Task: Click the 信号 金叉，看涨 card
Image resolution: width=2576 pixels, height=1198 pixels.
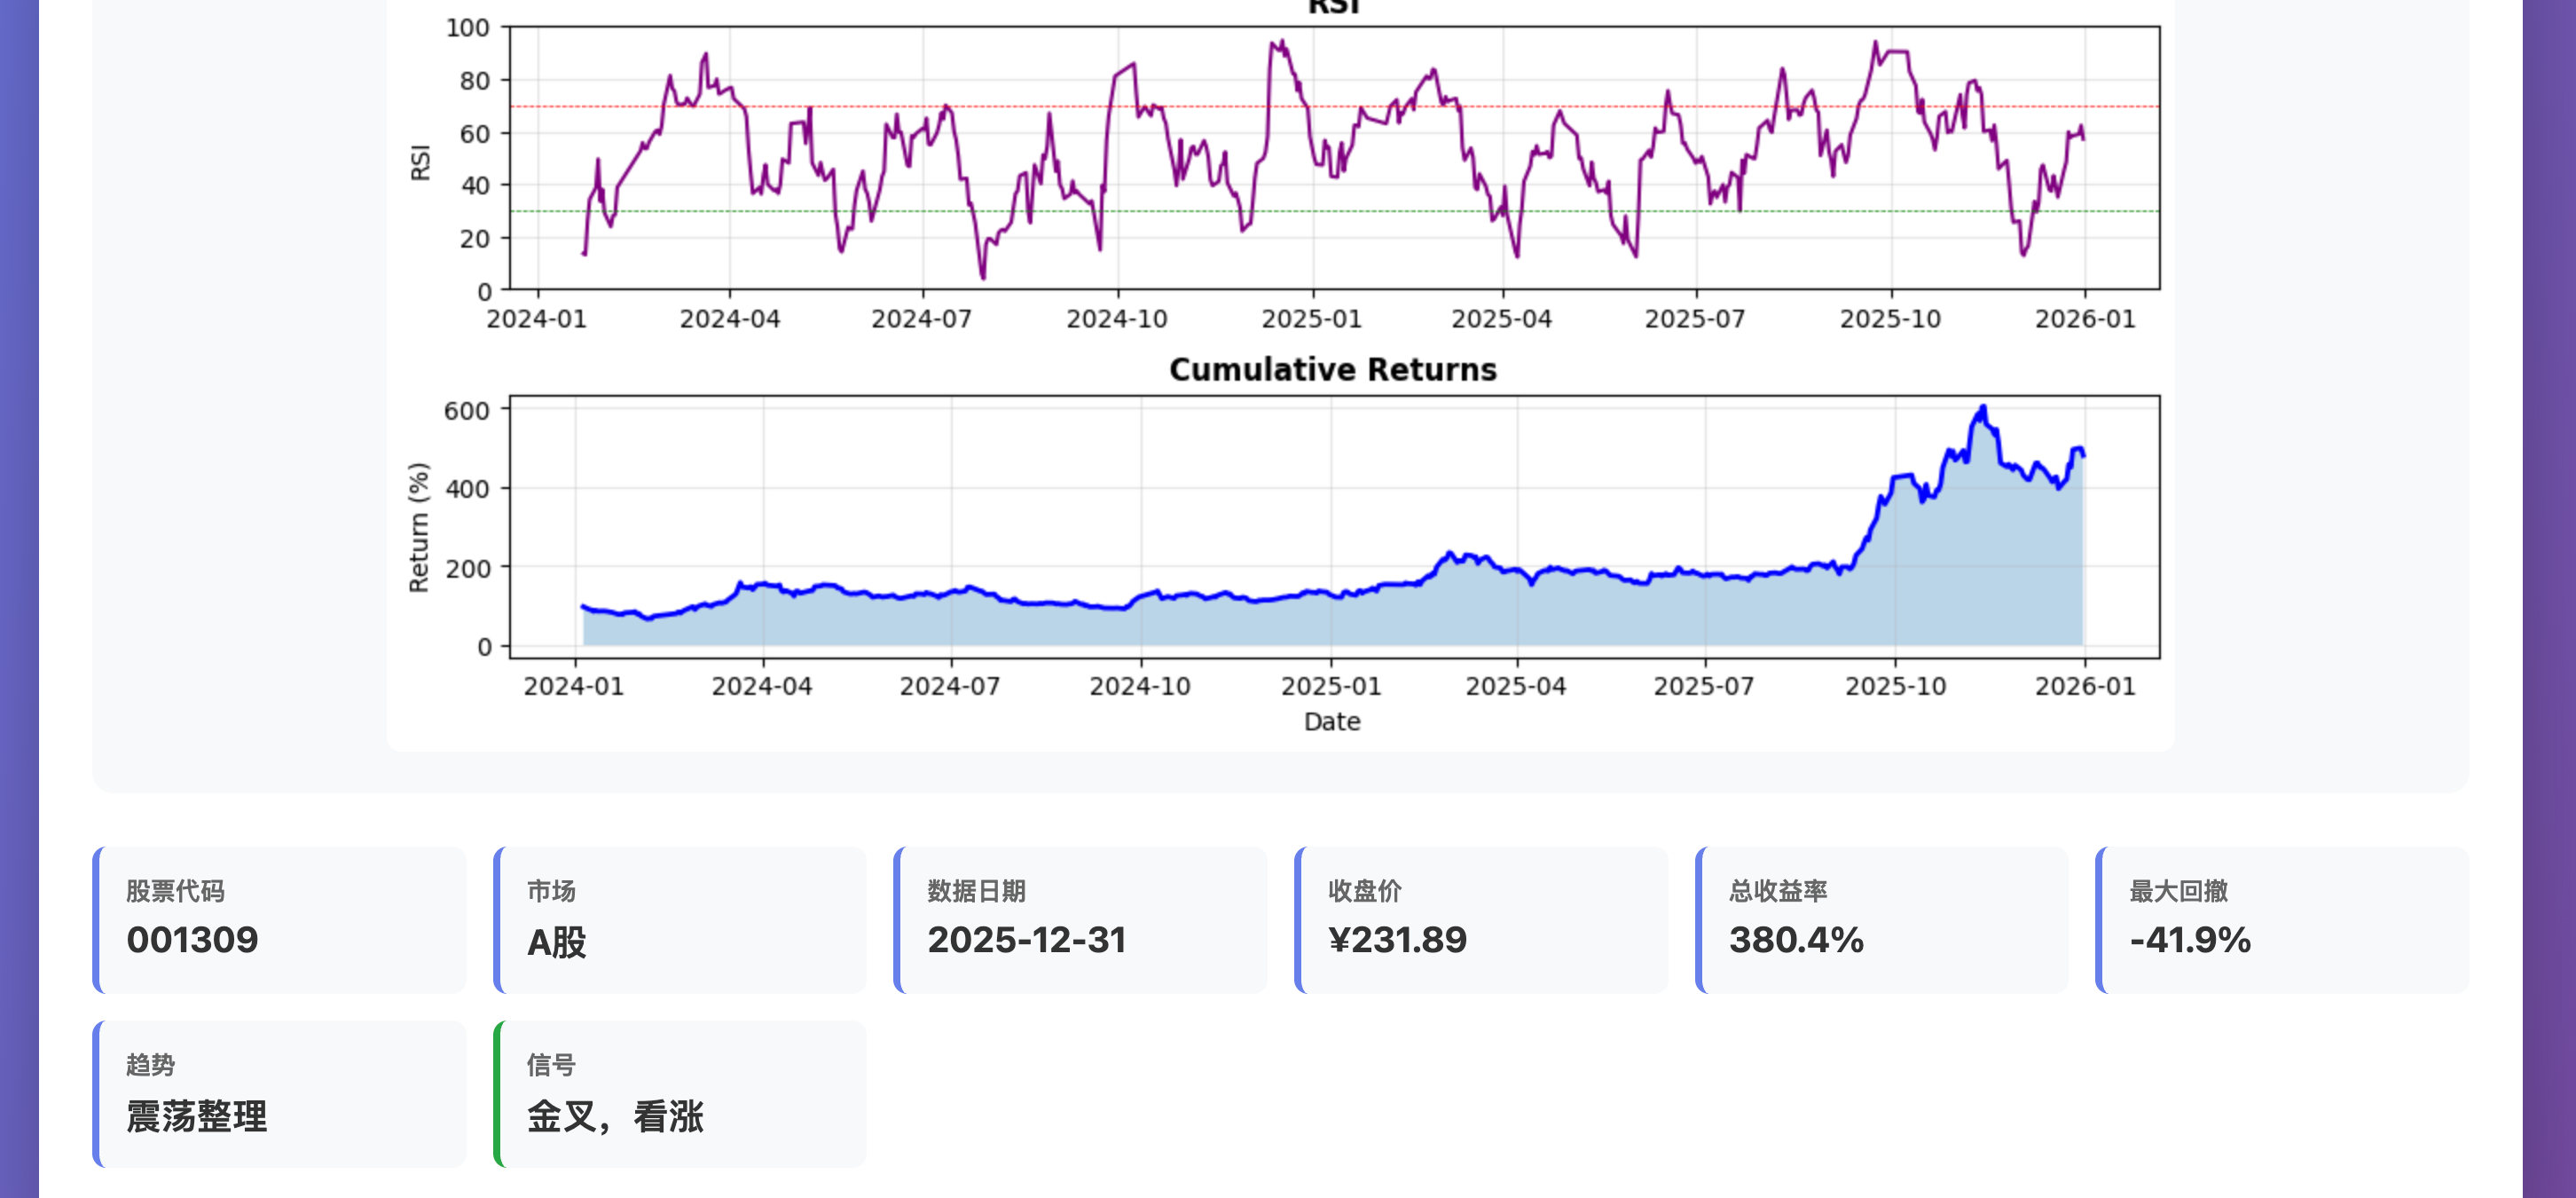Action: [681, 1094]
